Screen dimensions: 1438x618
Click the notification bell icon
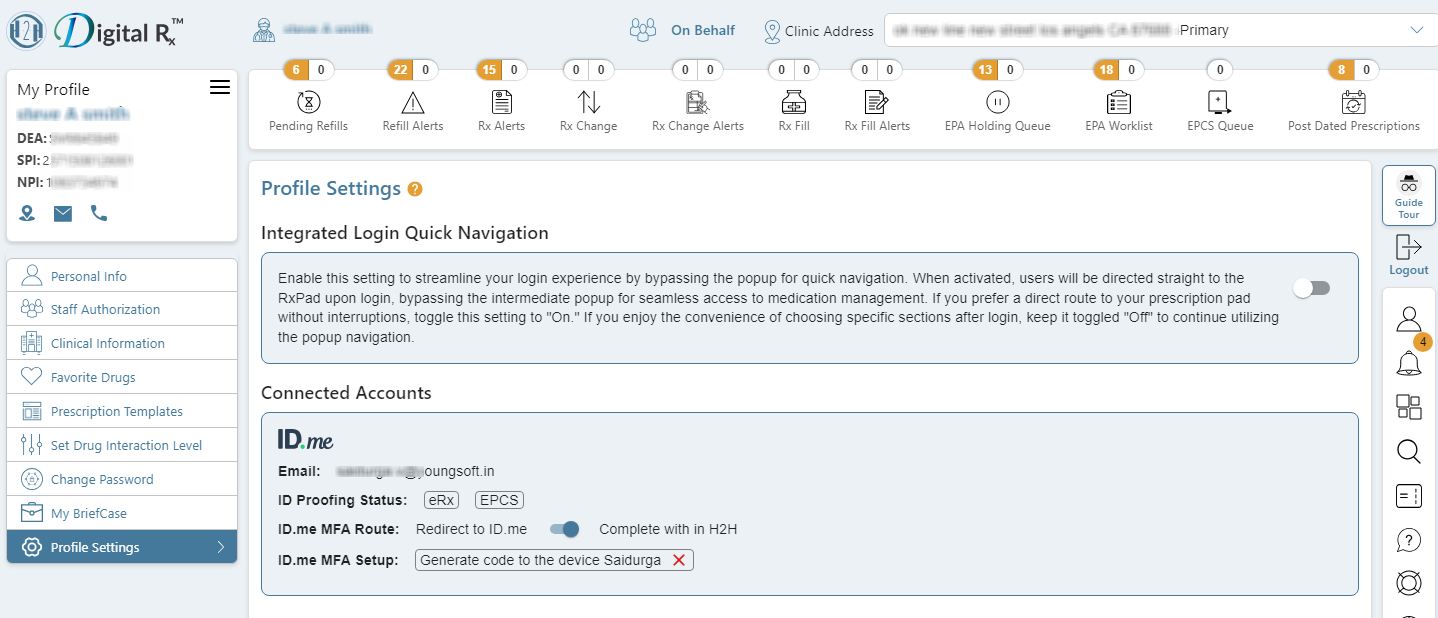point(1408,362)
